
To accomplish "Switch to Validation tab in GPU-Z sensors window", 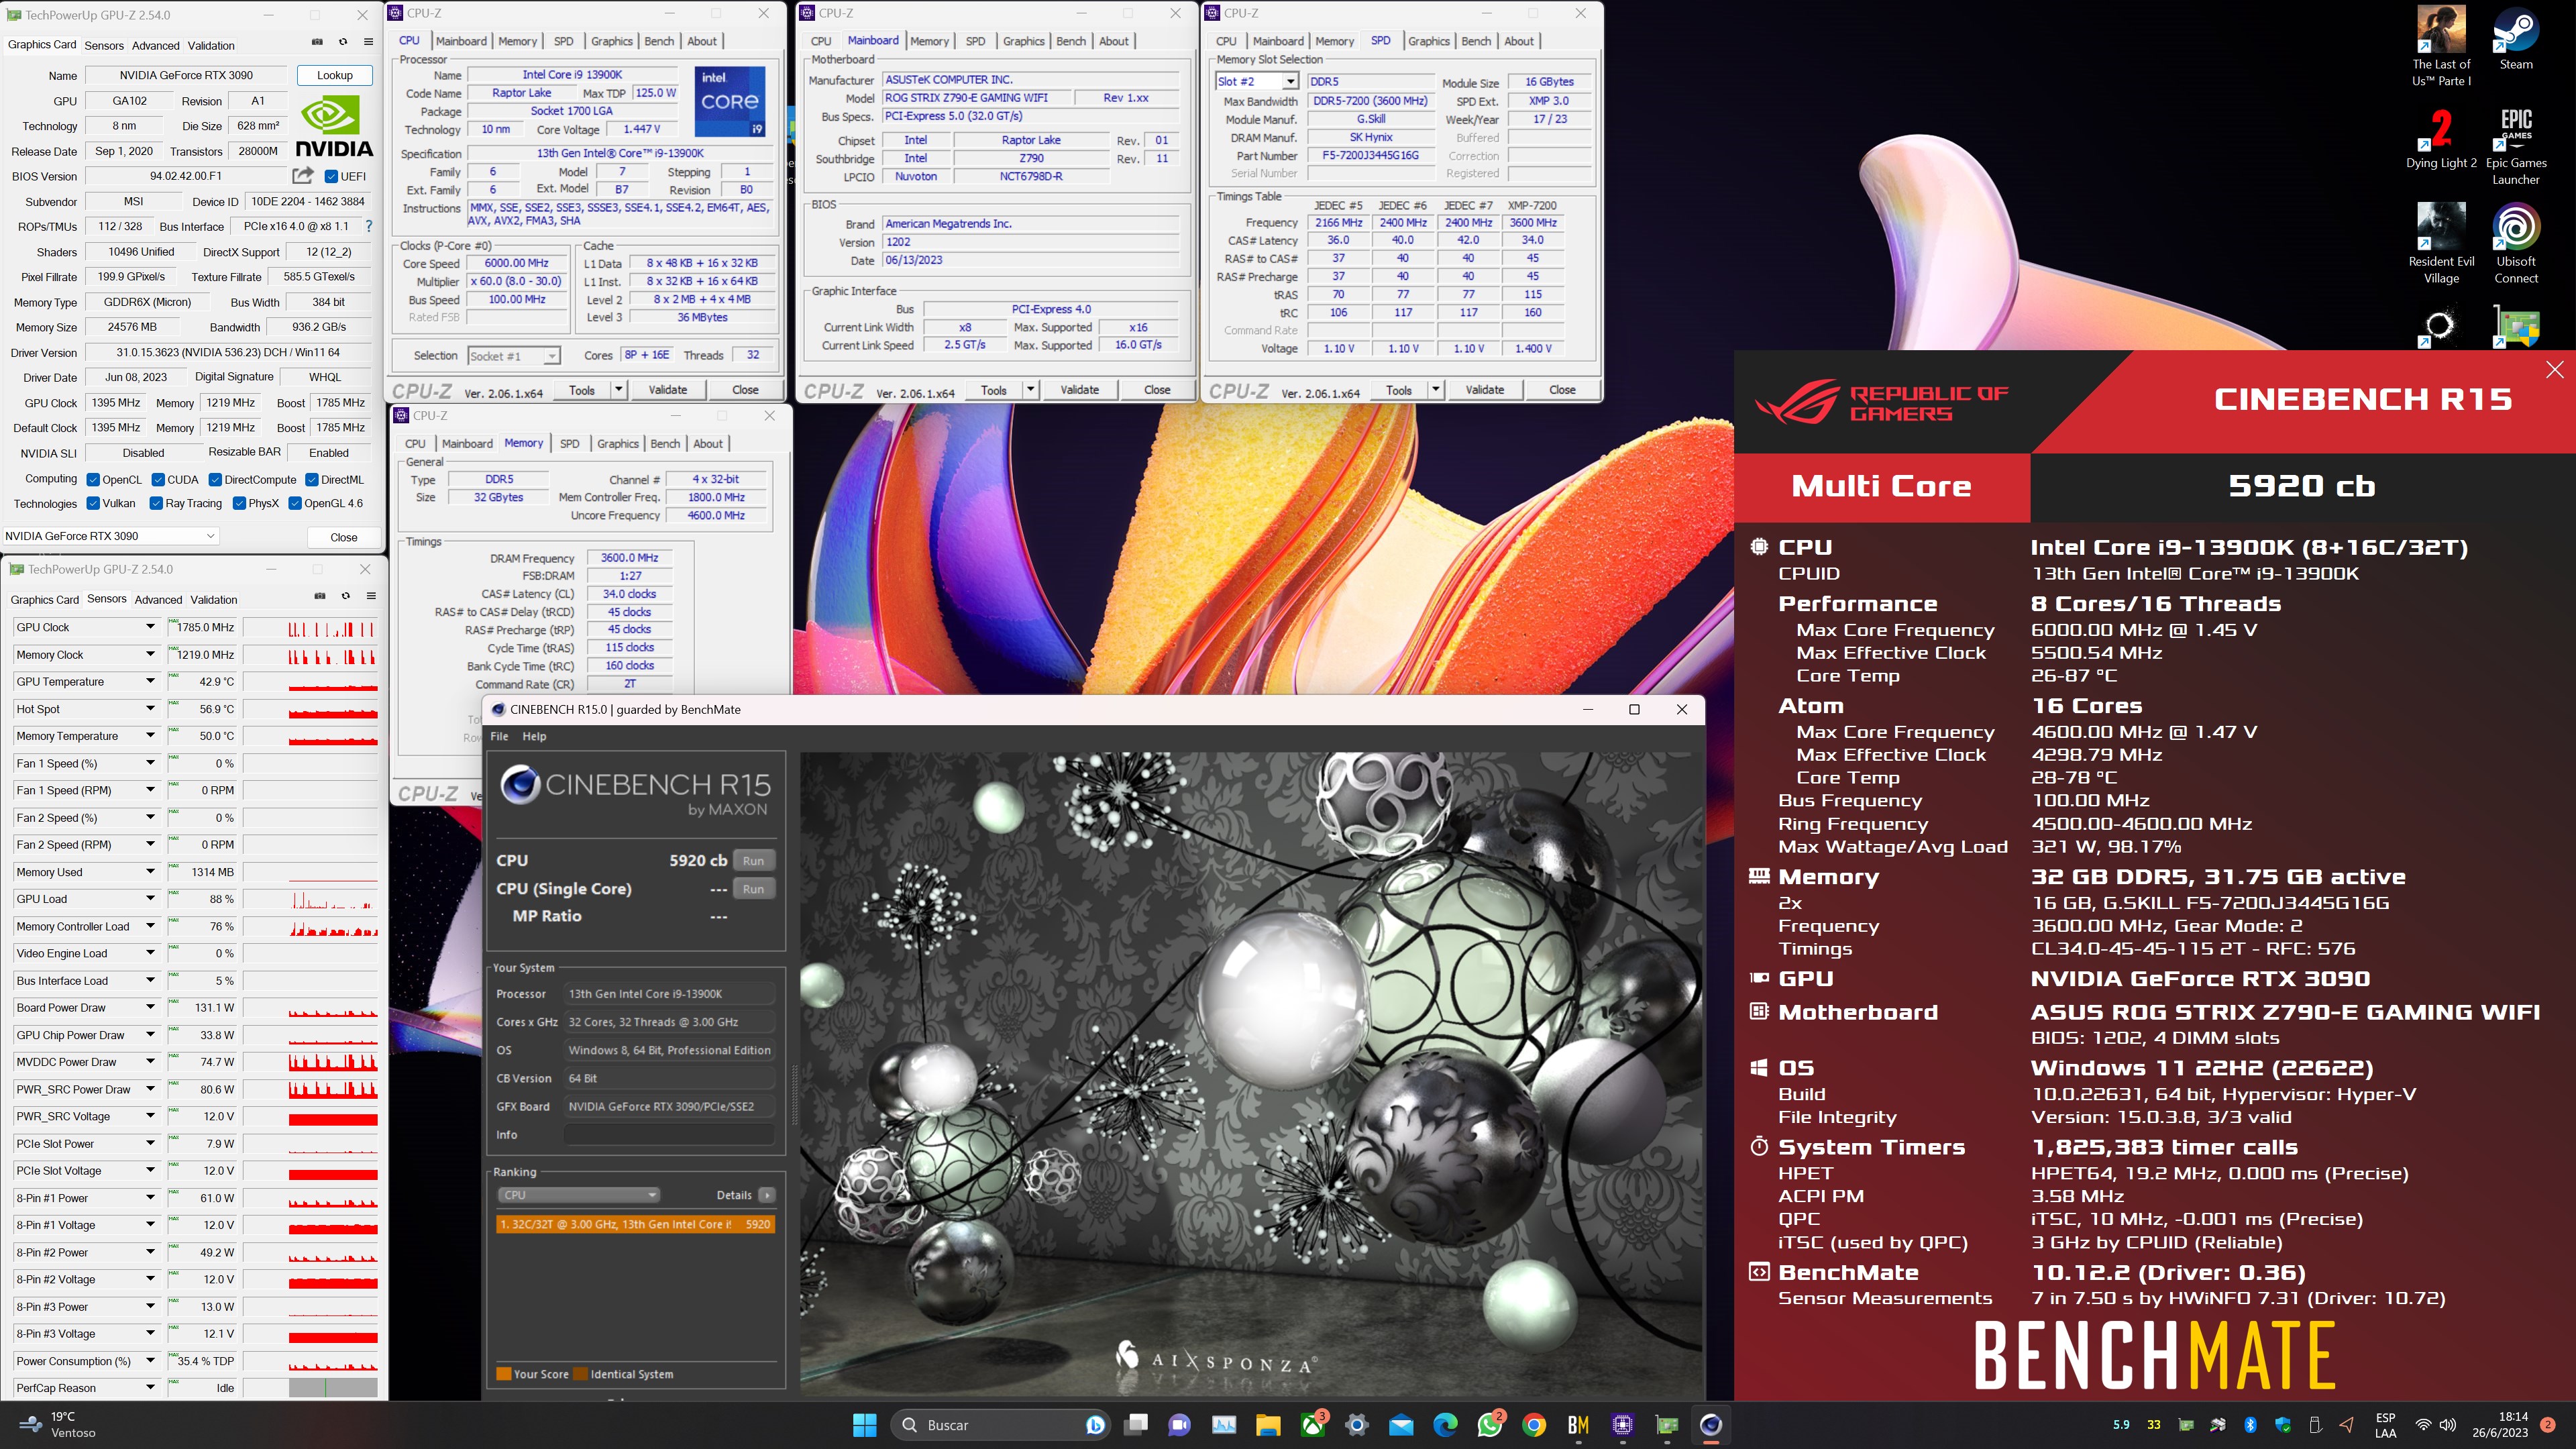I will click(x=214, y=600).
